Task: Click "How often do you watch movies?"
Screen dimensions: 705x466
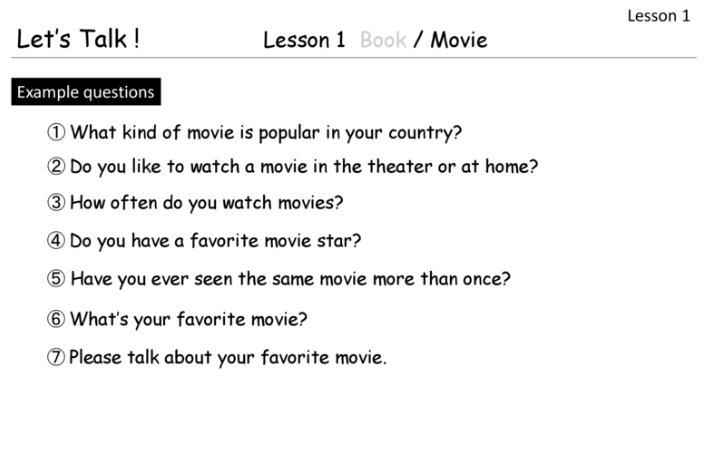Action: coord(206,203)
